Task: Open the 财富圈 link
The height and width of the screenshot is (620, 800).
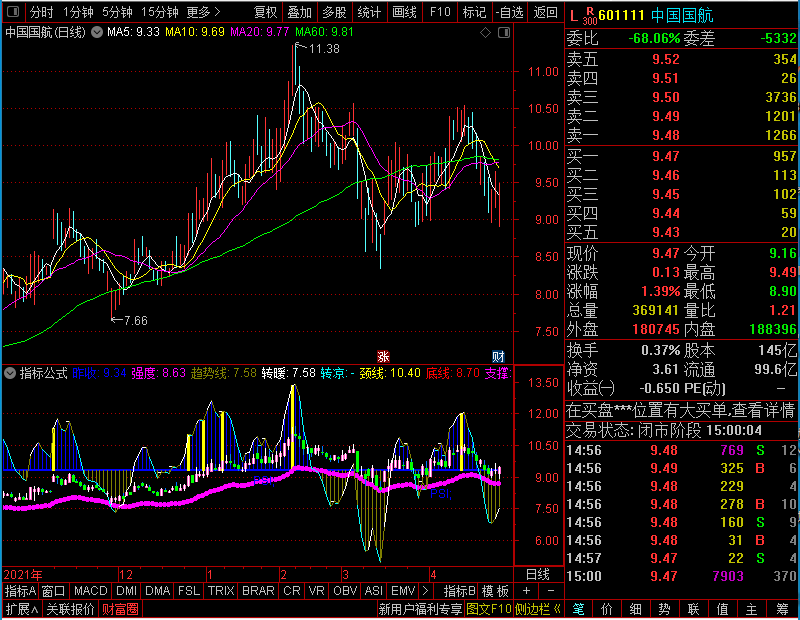Action: [x=120, y=609]
